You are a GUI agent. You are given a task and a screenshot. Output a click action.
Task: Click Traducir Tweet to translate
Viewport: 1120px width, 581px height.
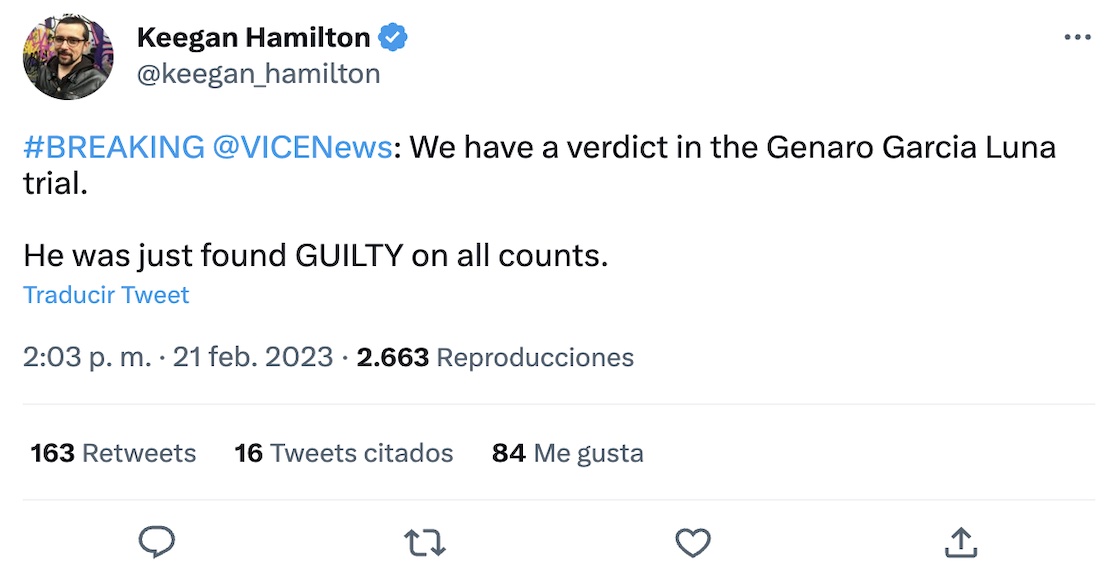point(106,295)
